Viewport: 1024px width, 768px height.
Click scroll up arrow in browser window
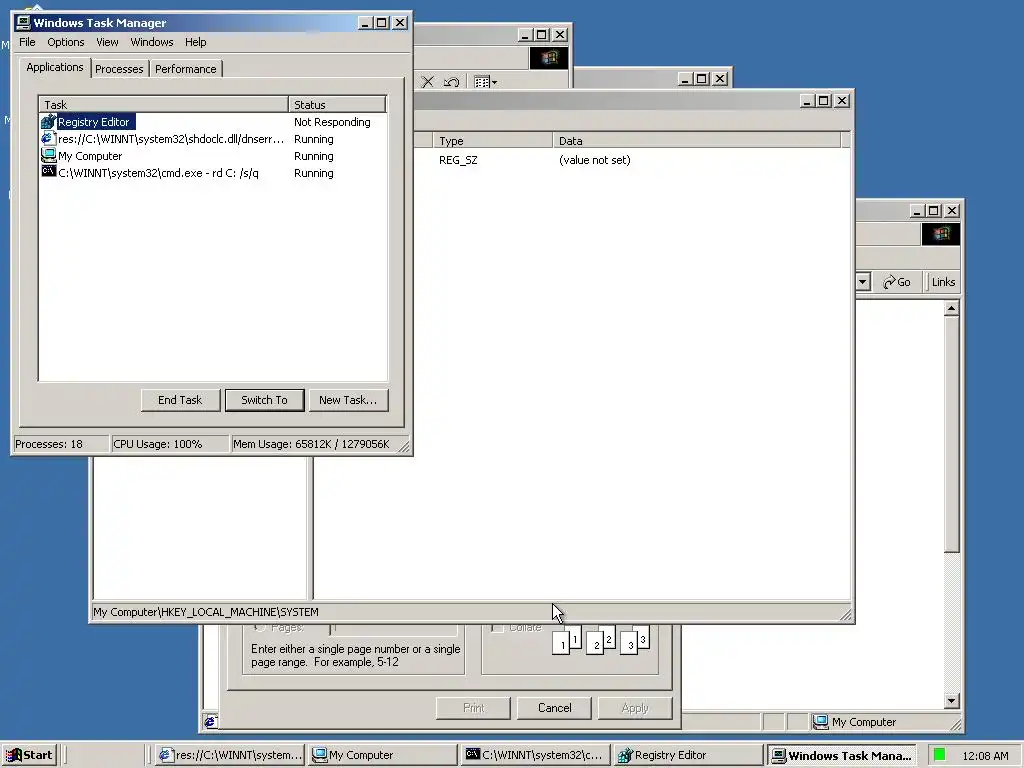[952, 308]
